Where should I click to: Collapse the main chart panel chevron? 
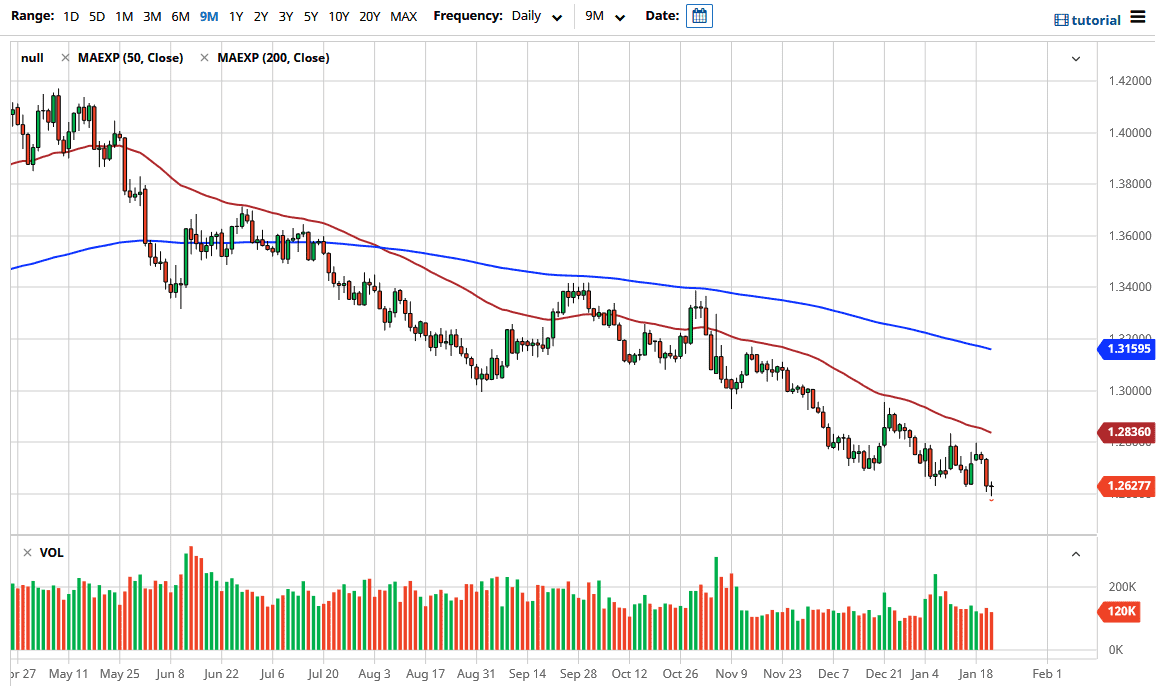point(1076,58)
